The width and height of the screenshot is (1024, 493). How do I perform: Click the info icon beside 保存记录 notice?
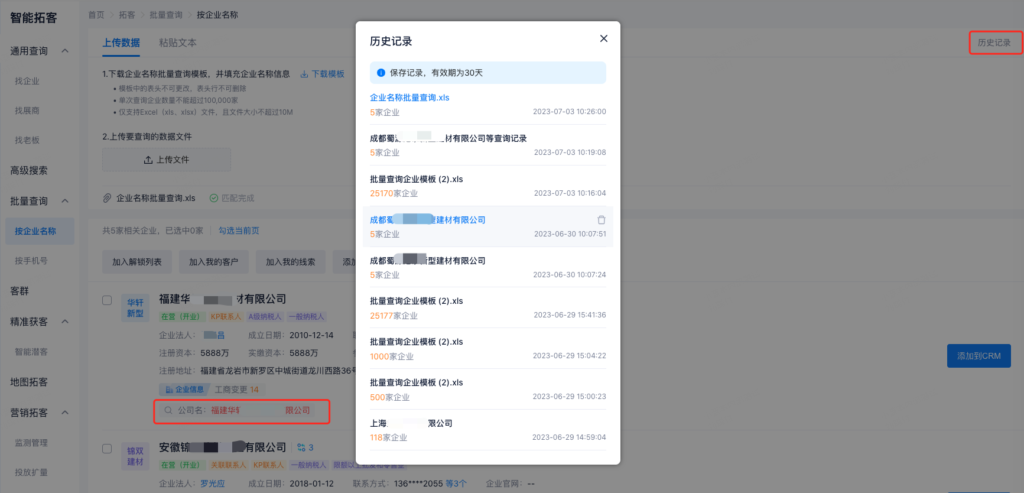tap(380, 73)
